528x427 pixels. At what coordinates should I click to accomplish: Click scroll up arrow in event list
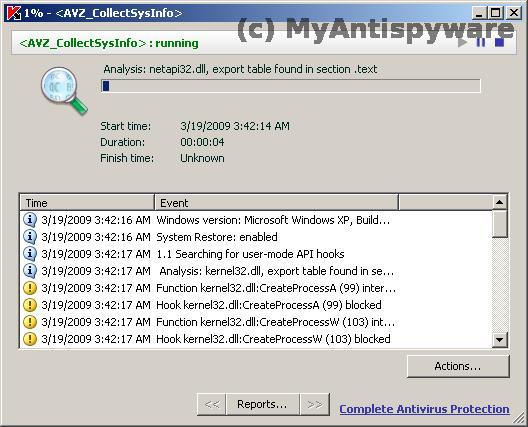[x=499, y=202]
